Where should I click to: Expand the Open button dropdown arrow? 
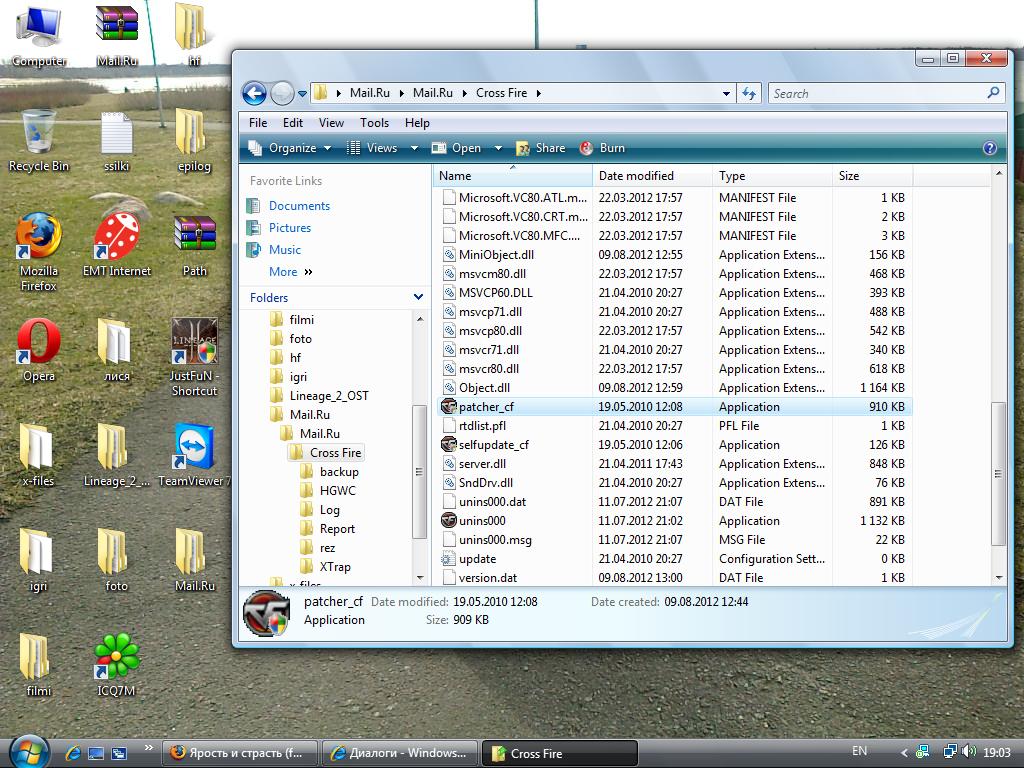click(x=498, y=148)
